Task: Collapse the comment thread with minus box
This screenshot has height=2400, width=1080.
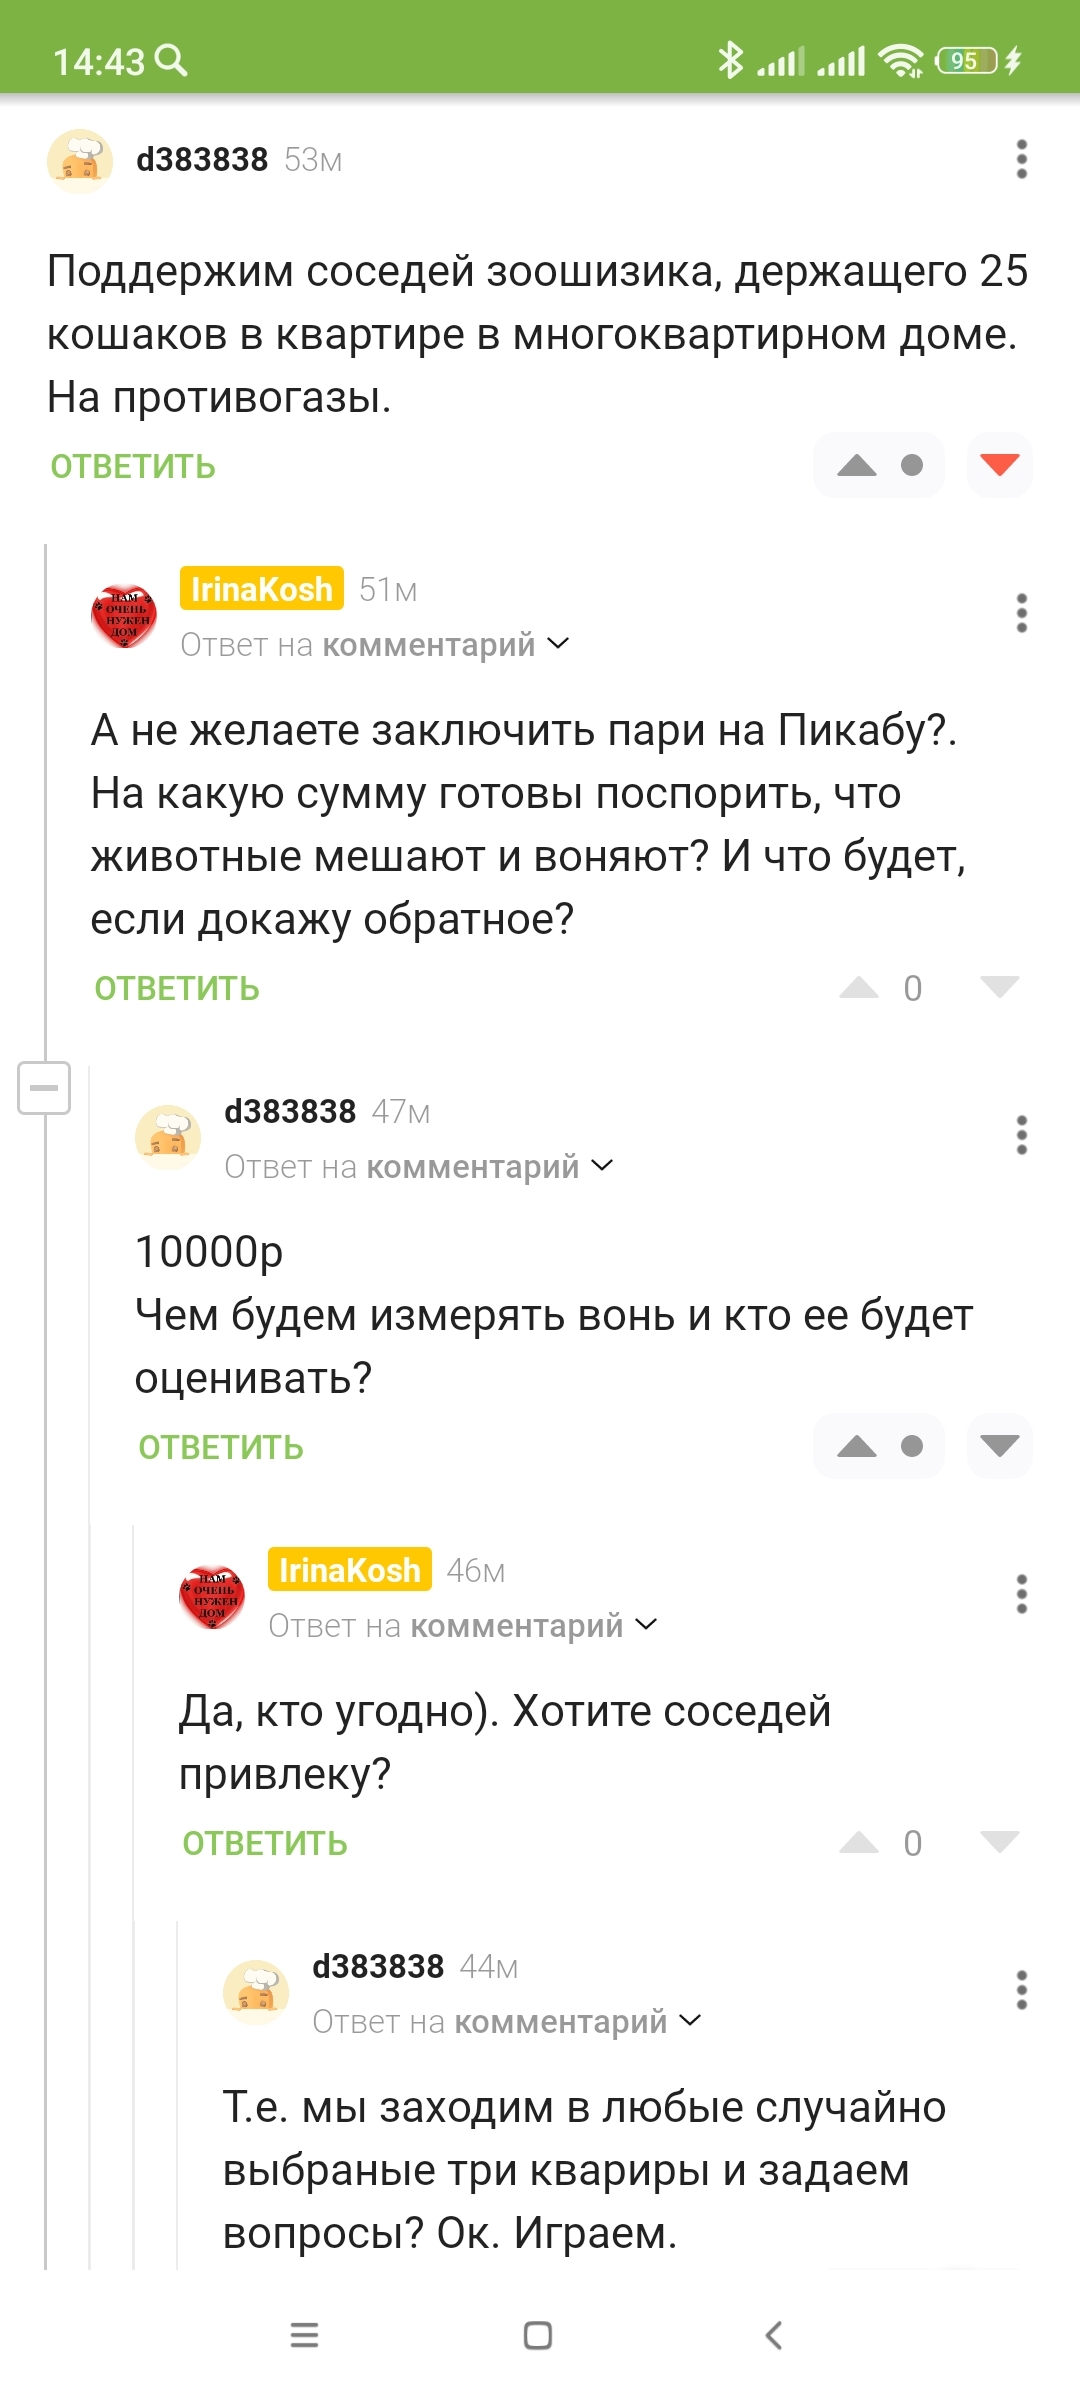Action: [x=44, y=1088]
